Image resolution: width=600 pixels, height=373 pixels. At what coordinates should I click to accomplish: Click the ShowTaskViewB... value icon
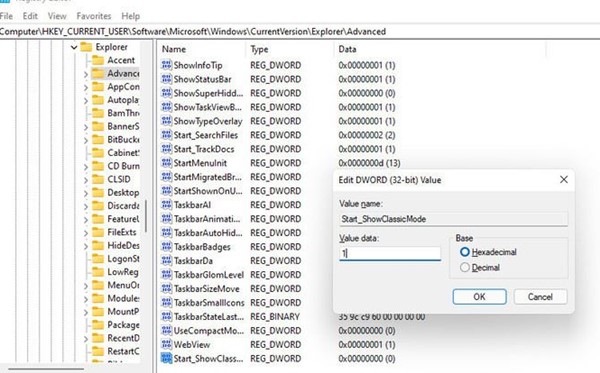point(166,107)
